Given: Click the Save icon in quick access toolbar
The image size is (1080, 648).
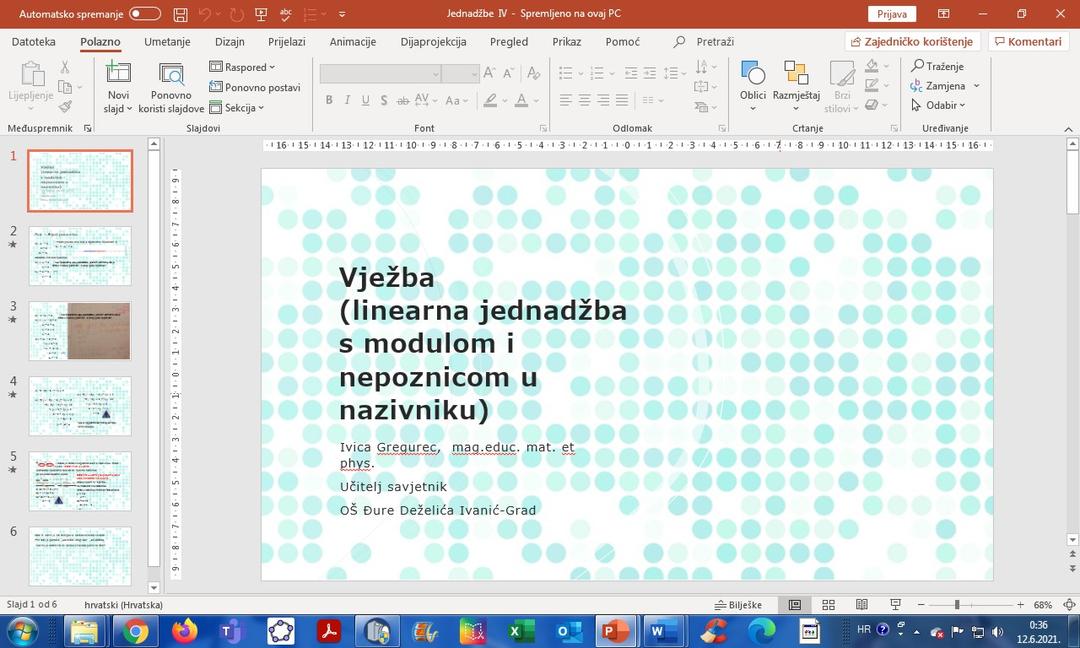Looking at the screenshot, I should click(180, 14).
